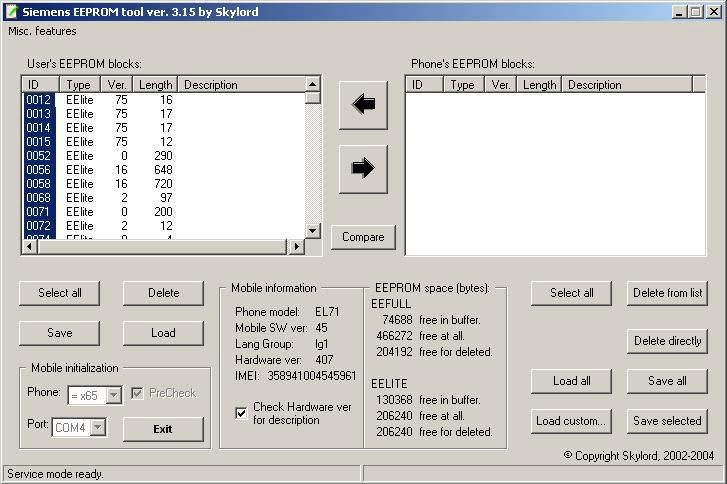Sort user blocks by Type column header
Image resolution: width=727 pixels, height=484 pixels.
coord(80,85)
